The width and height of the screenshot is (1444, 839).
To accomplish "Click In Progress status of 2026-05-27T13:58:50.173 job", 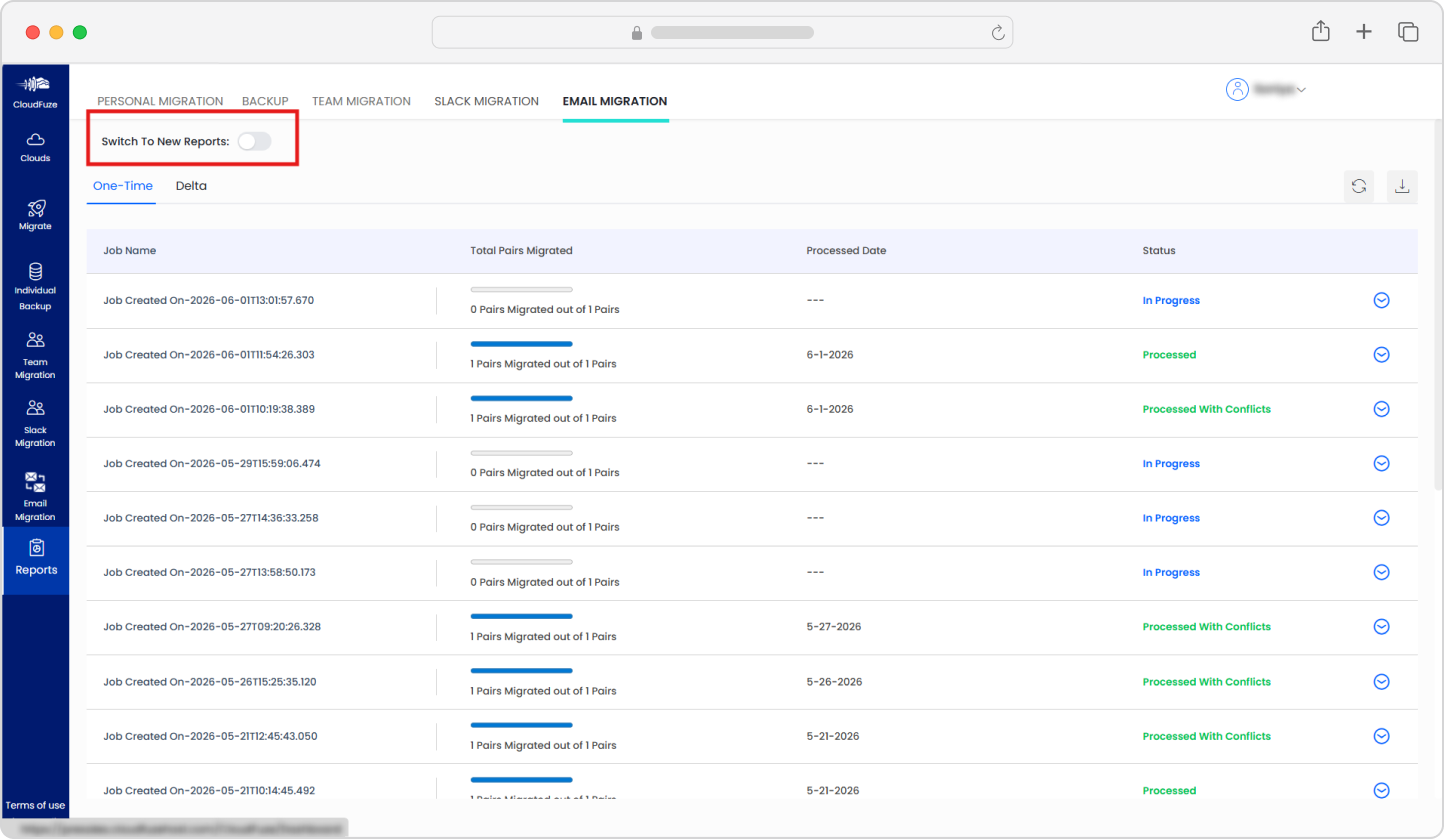I will 1171,572.
